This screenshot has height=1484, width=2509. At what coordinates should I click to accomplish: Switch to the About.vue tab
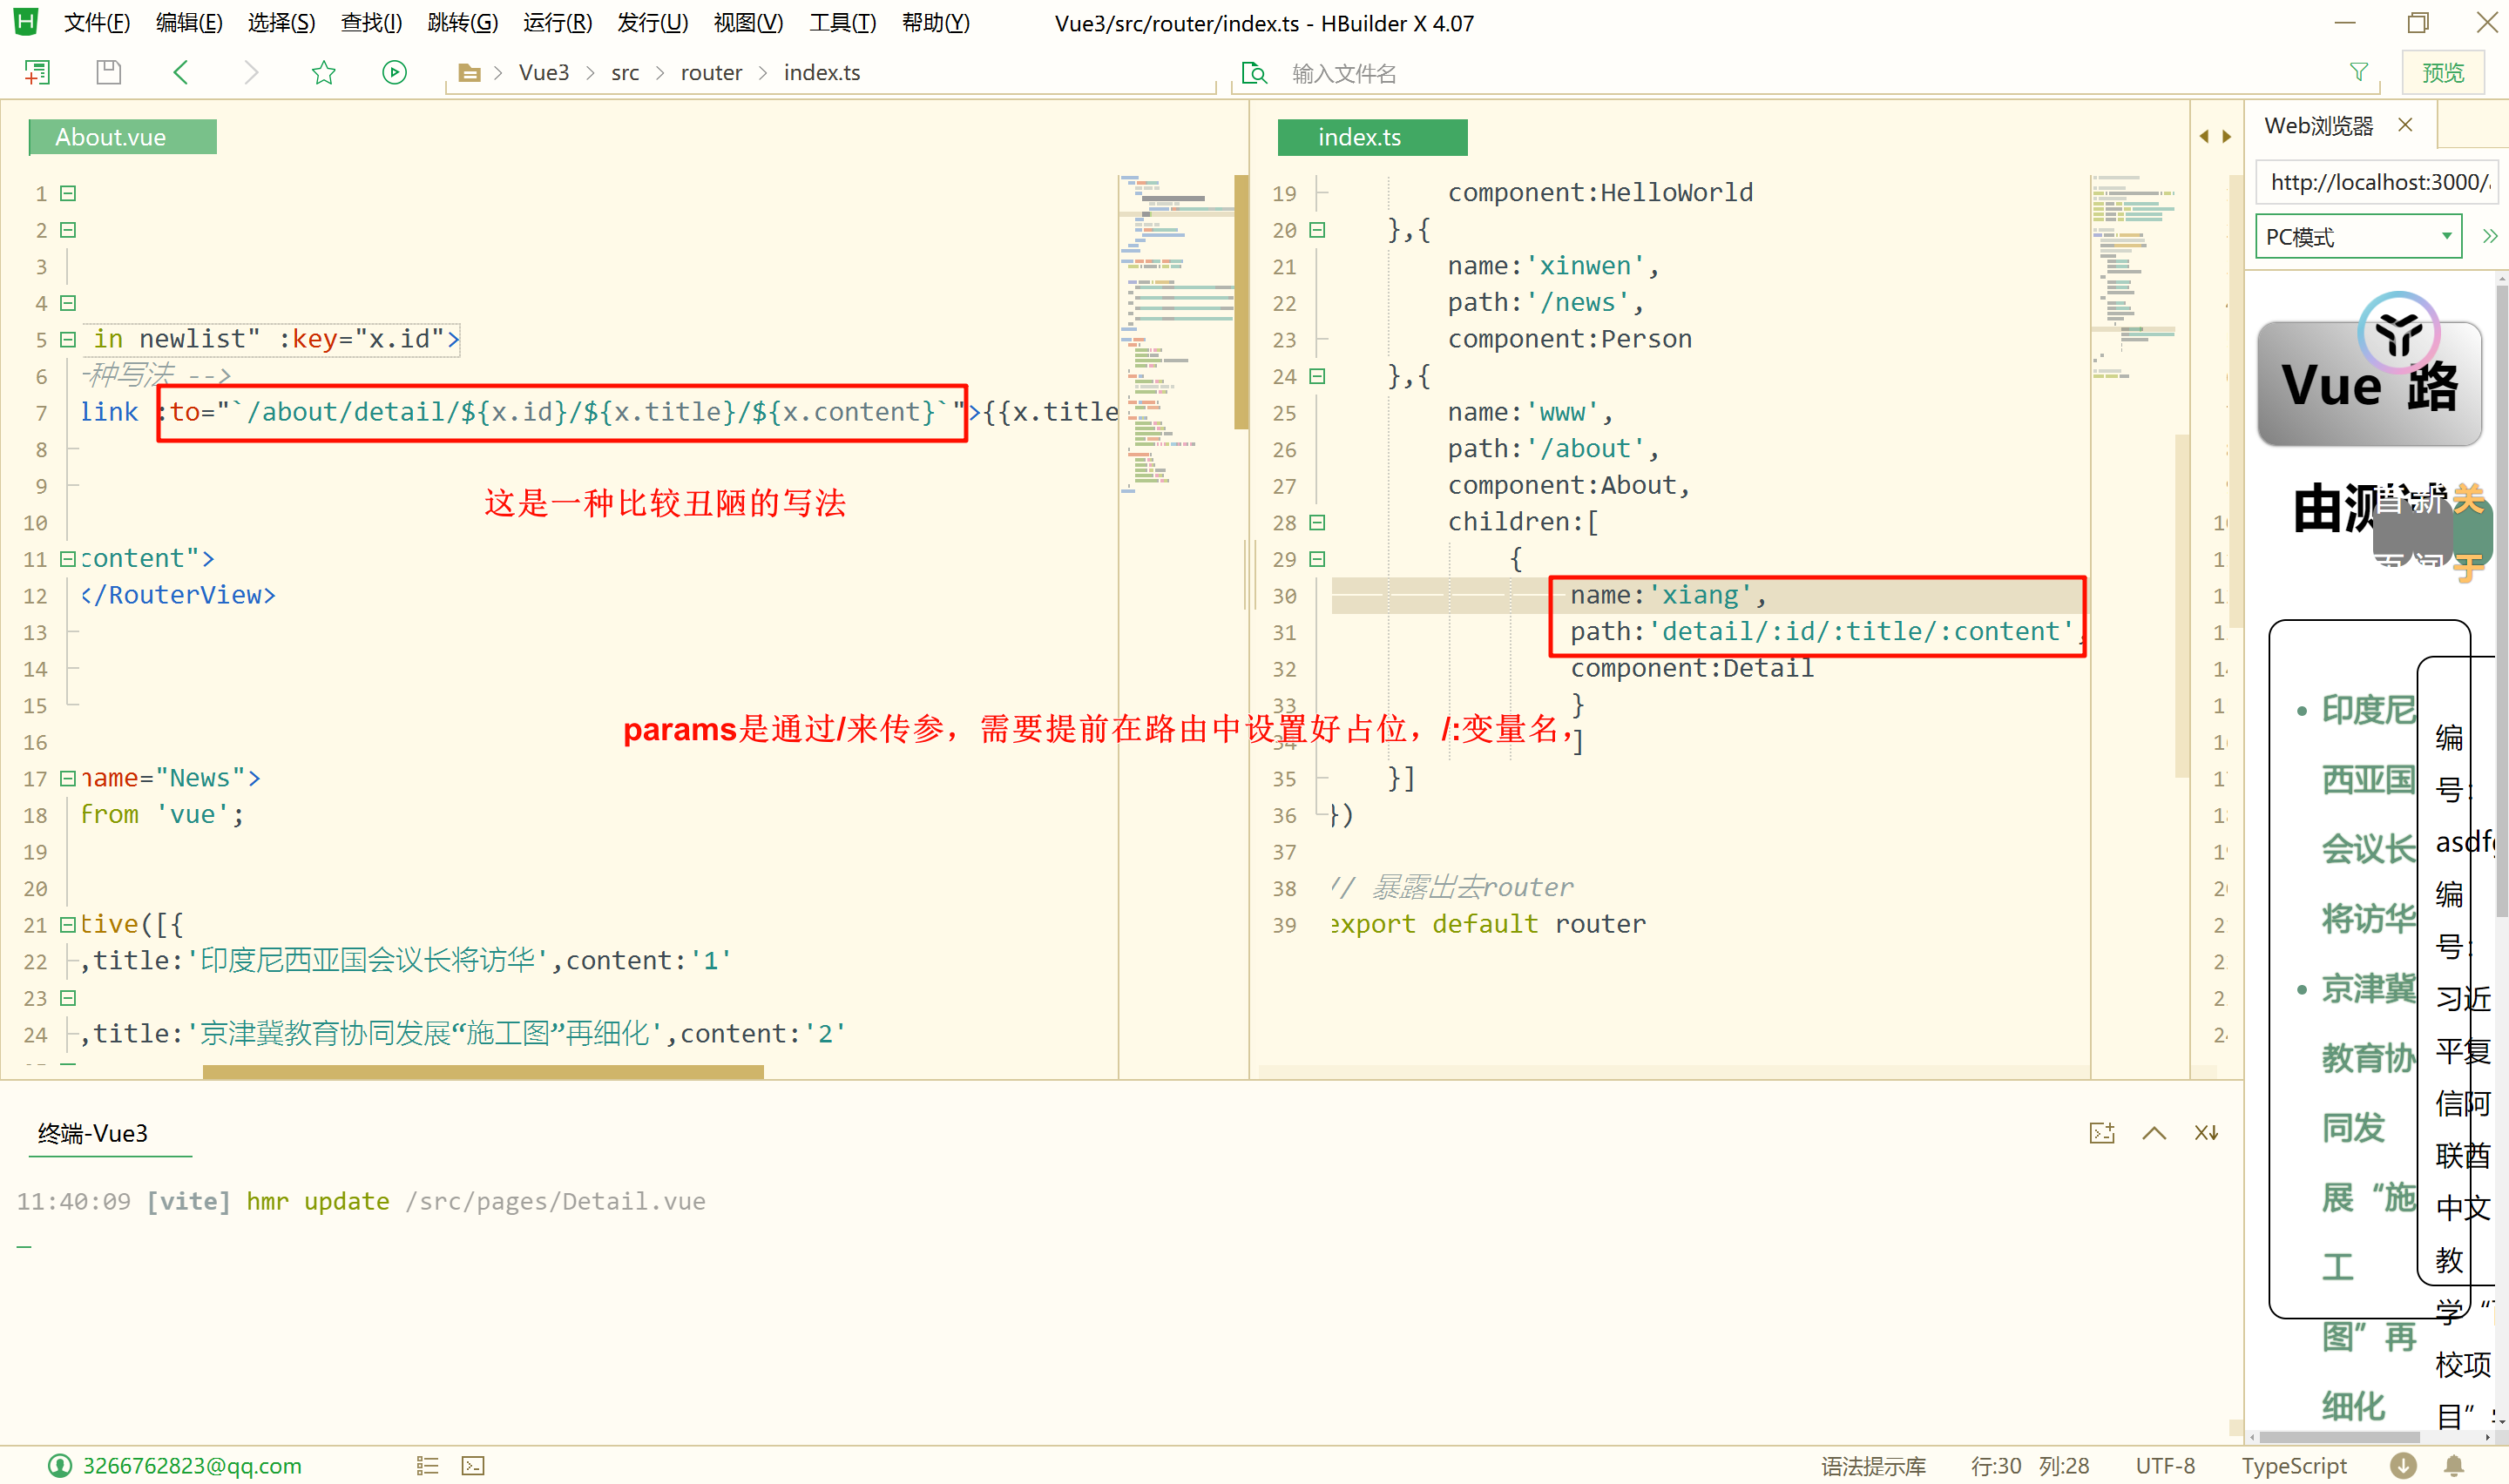pyautogui.click(x=122, y=137)
